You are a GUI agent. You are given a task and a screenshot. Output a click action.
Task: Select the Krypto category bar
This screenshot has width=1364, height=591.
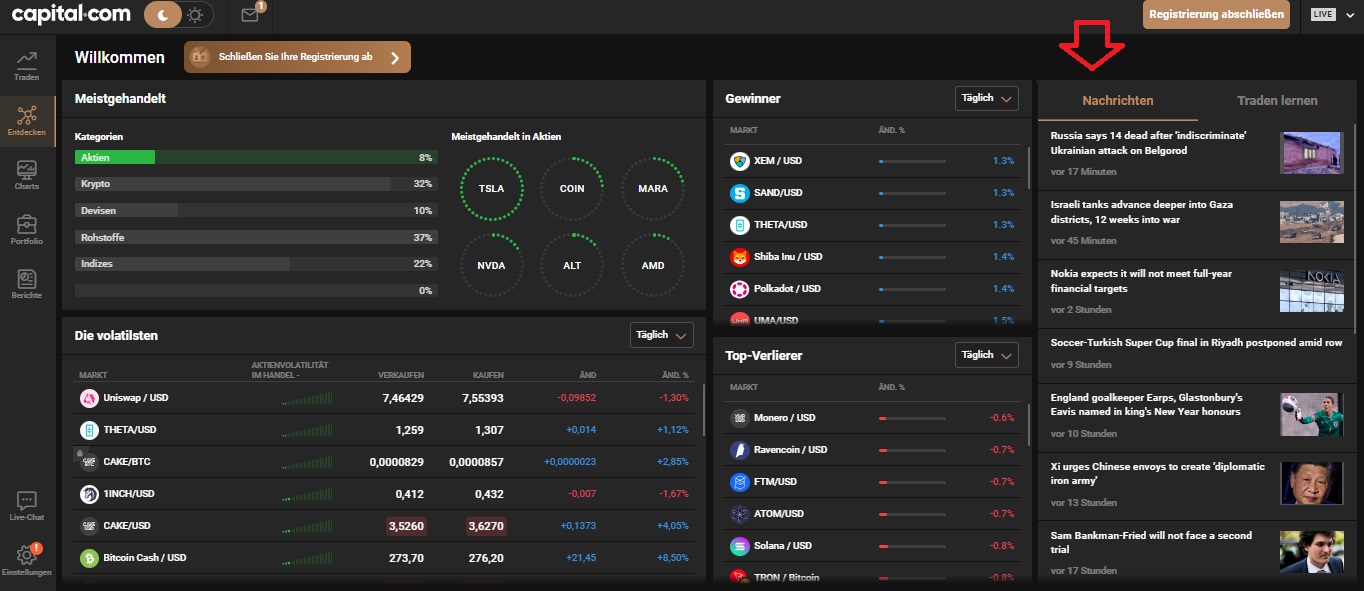click(x=256, y=184)
